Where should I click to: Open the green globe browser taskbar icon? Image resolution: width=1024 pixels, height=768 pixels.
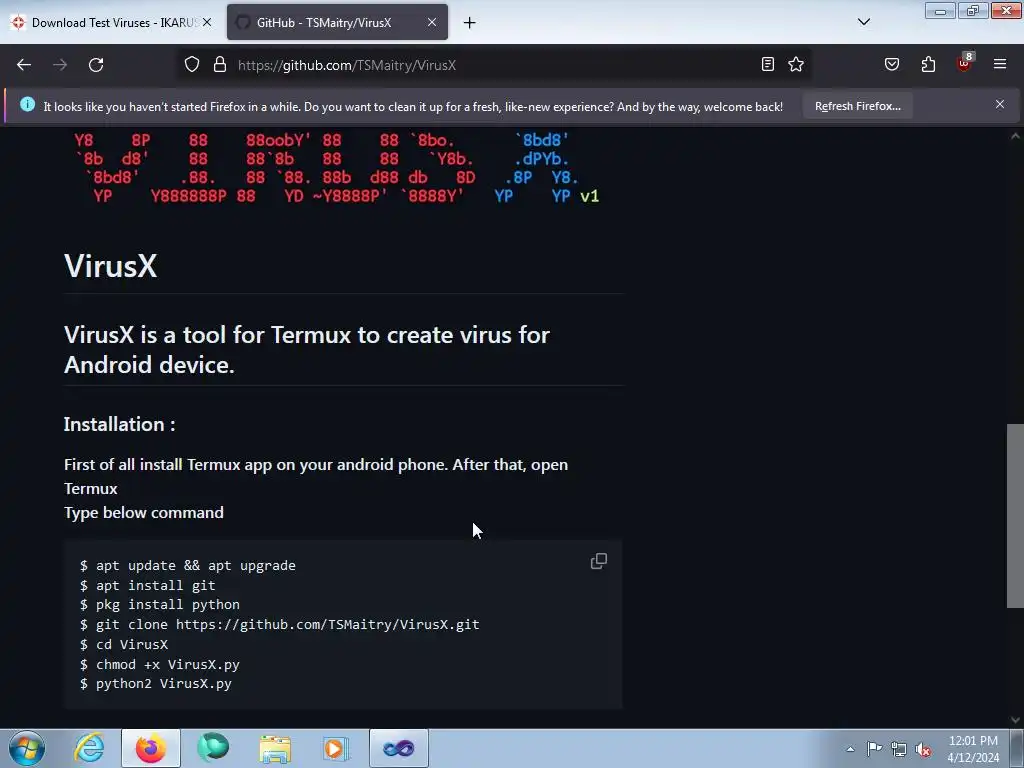tap(213, 748)
